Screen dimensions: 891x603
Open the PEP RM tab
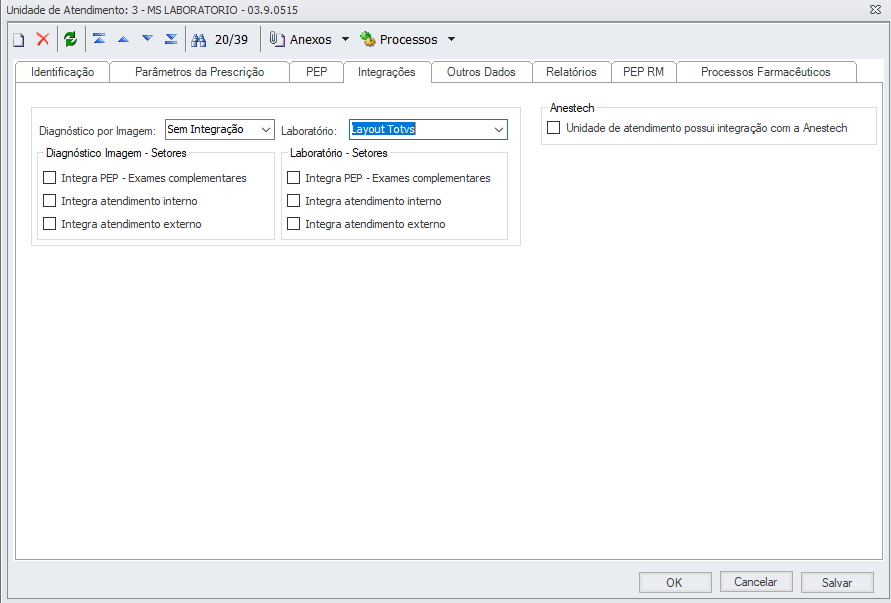point(643,72)
